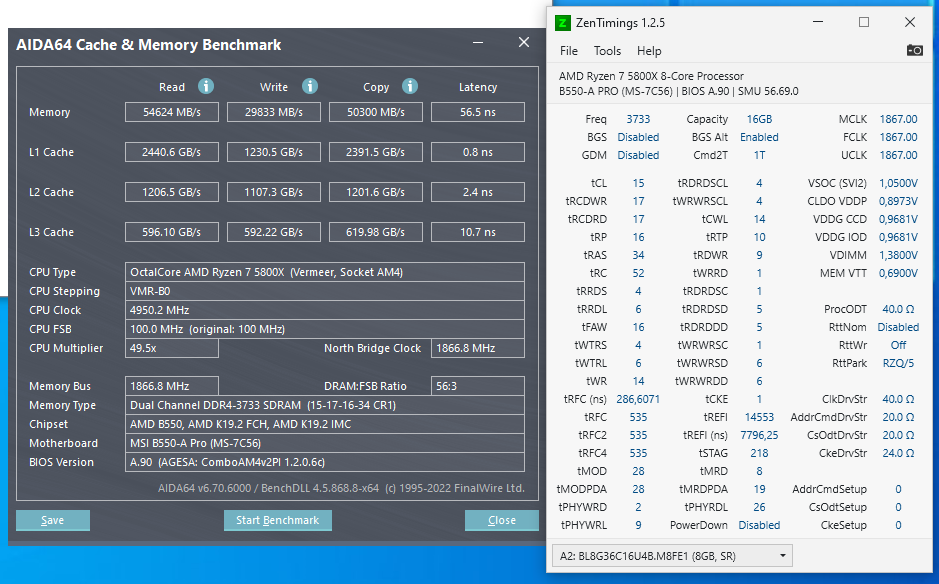
Task: Click the Close button in AIDA64 window
Action: pyautogui.click(x=501, y=520)
